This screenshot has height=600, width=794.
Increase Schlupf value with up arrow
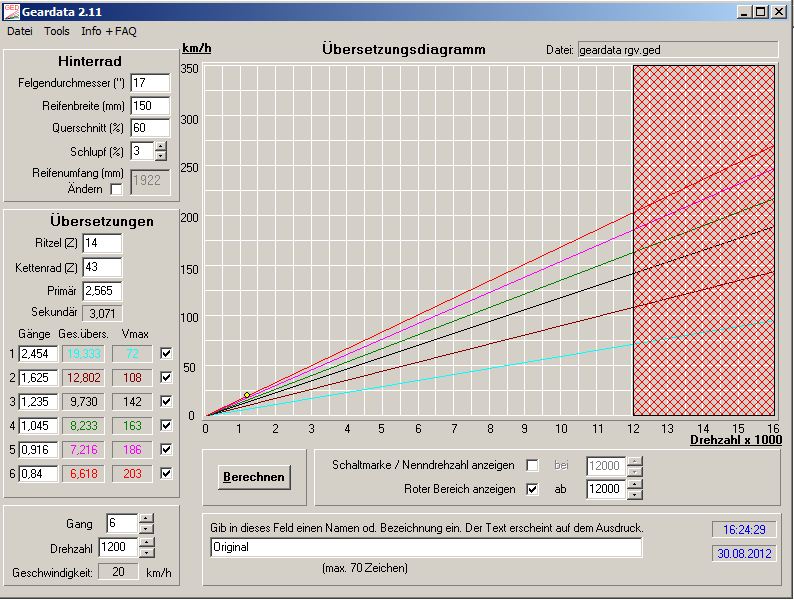pyautogui.click(x=161, y=146)
